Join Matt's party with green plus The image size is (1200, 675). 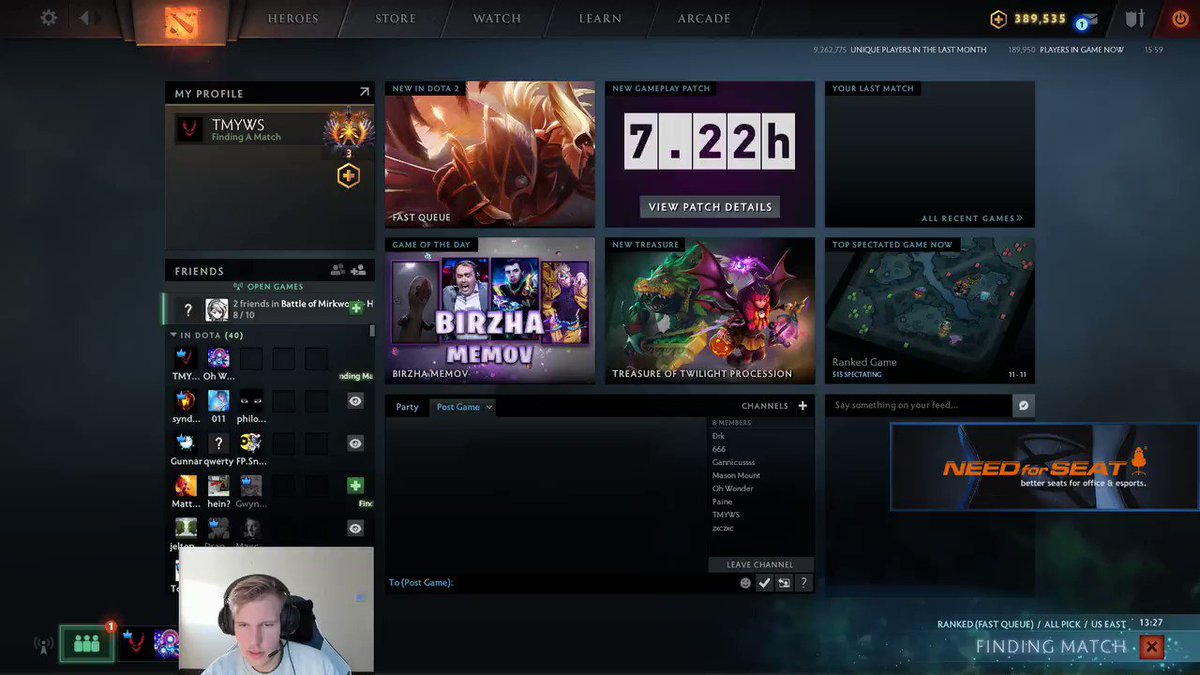[355, 485]
